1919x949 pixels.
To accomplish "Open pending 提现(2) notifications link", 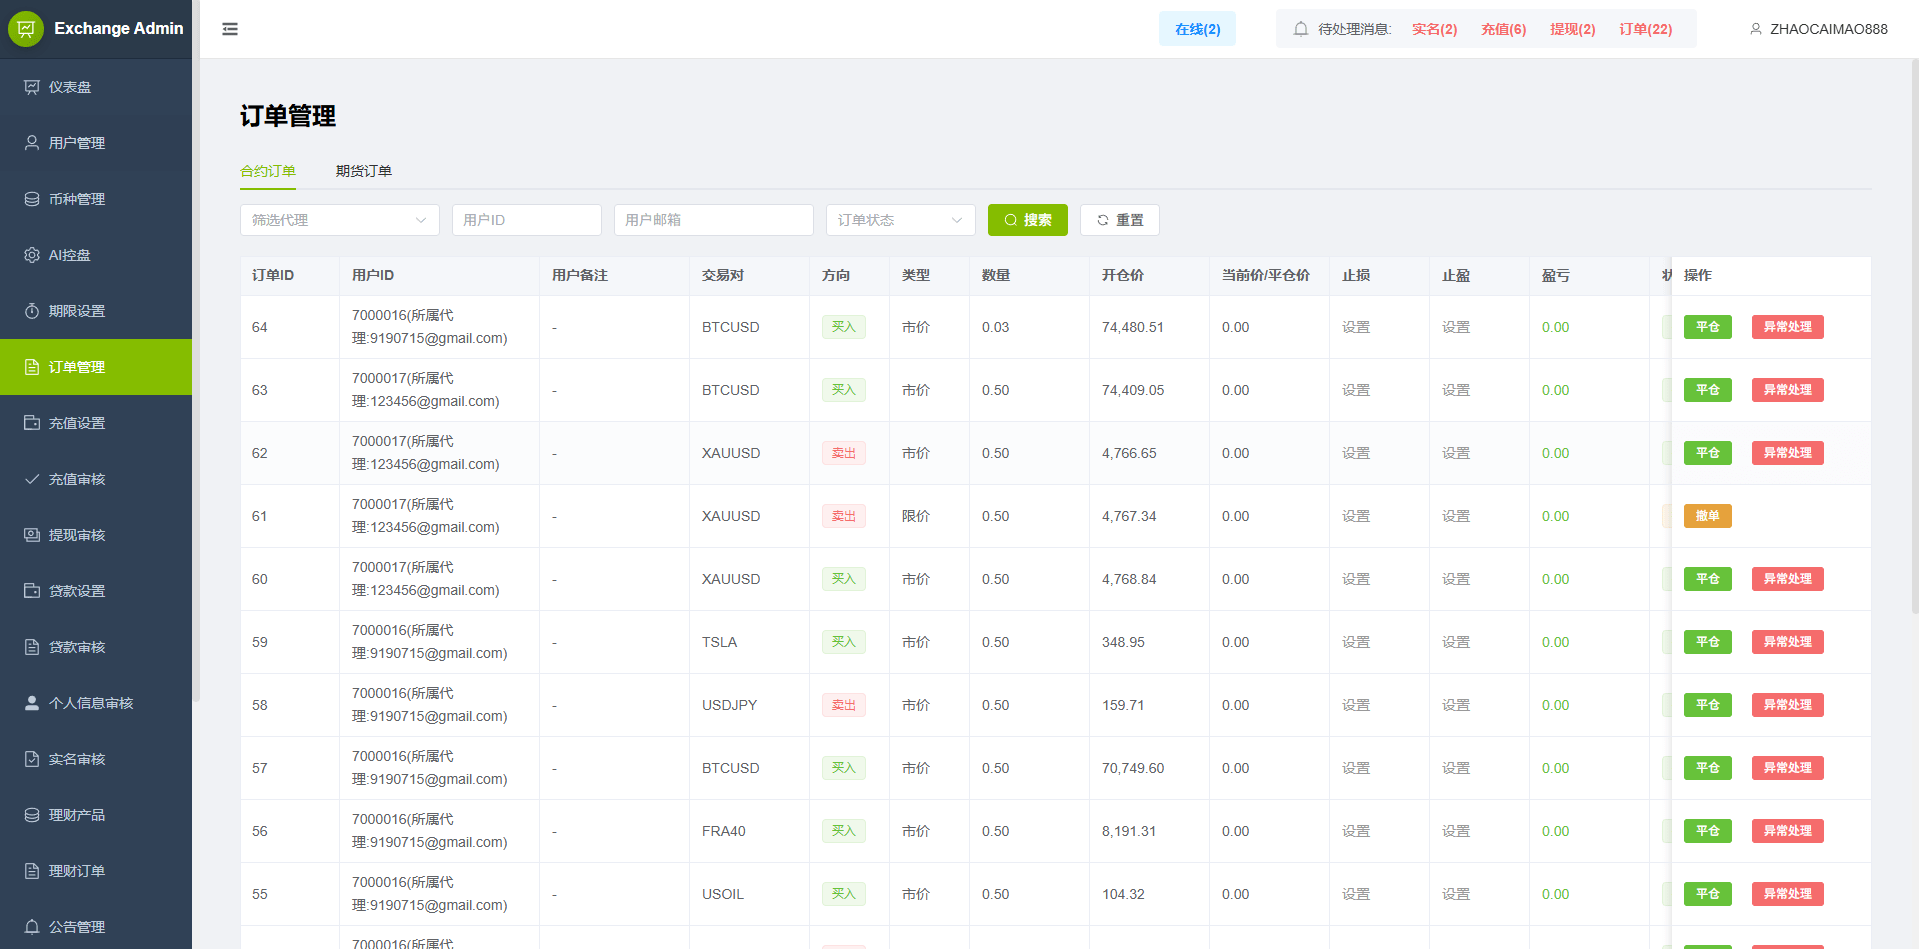I will tap(1572, 29).
